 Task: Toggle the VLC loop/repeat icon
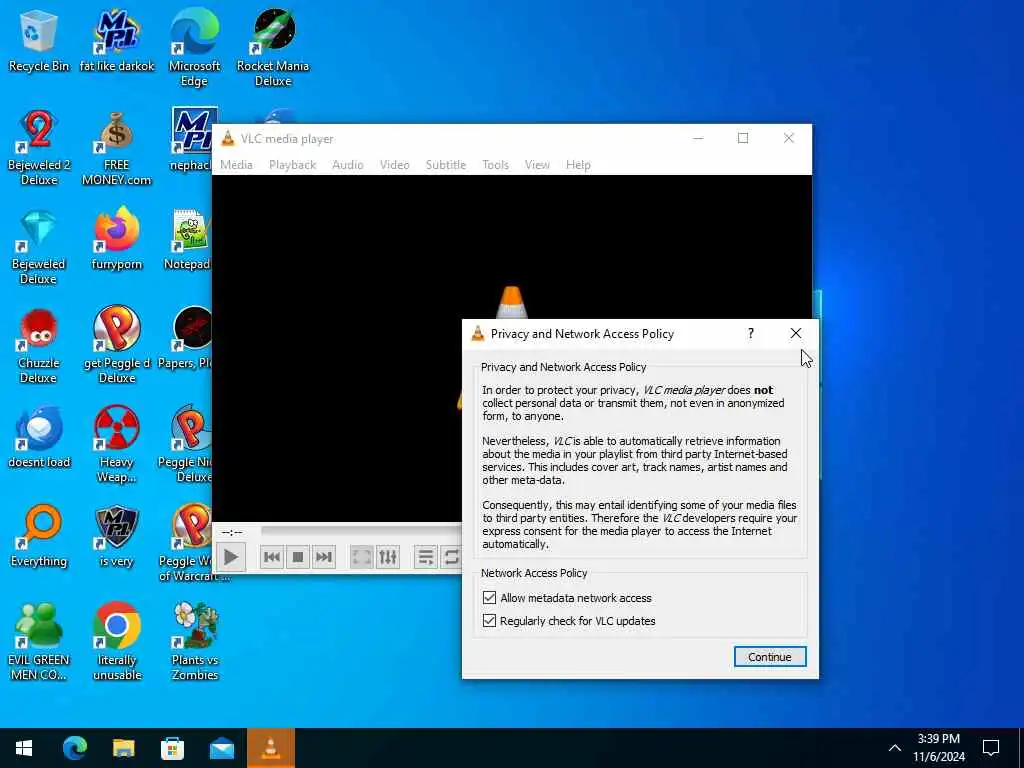coord(451,557)
